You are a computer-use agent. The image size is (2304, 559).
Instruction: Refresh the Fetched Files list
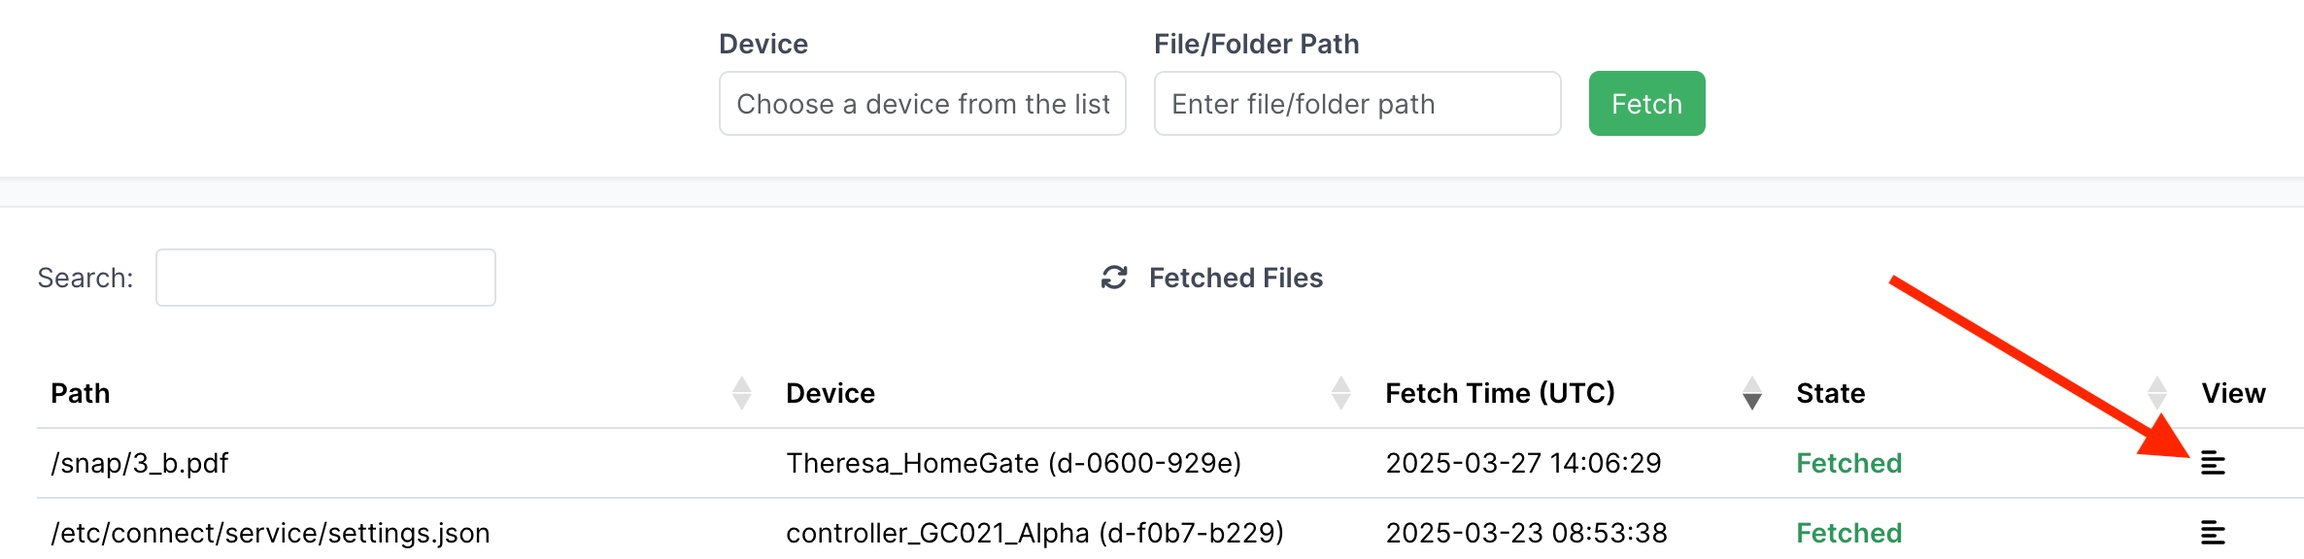1114,278
